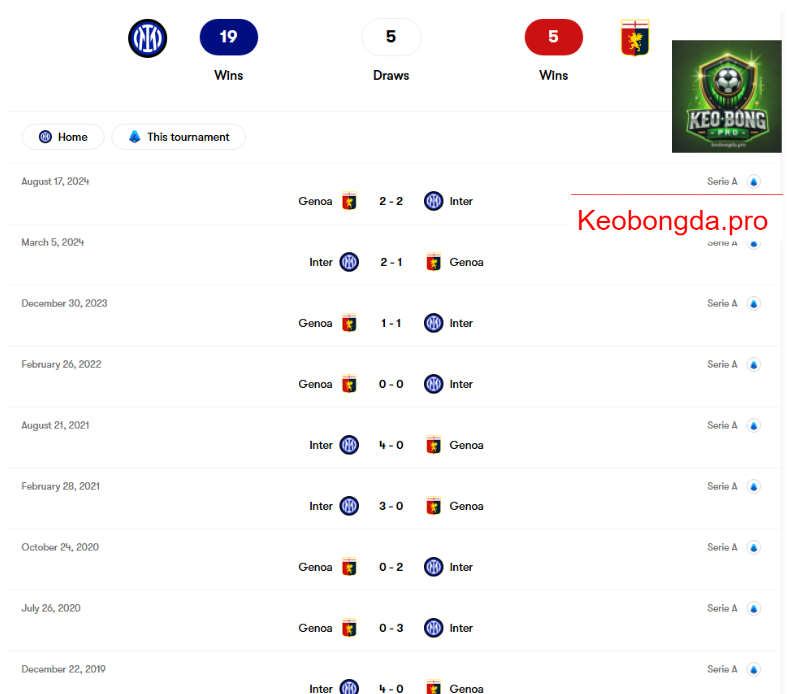Click Serie A label for October 24, 2020

click(722, 547)
